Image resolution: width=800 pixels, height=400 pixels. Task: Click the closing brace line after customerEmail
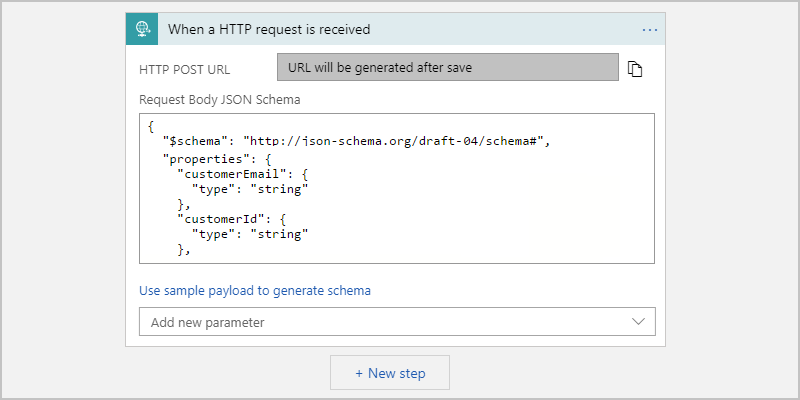click(183, 204)
